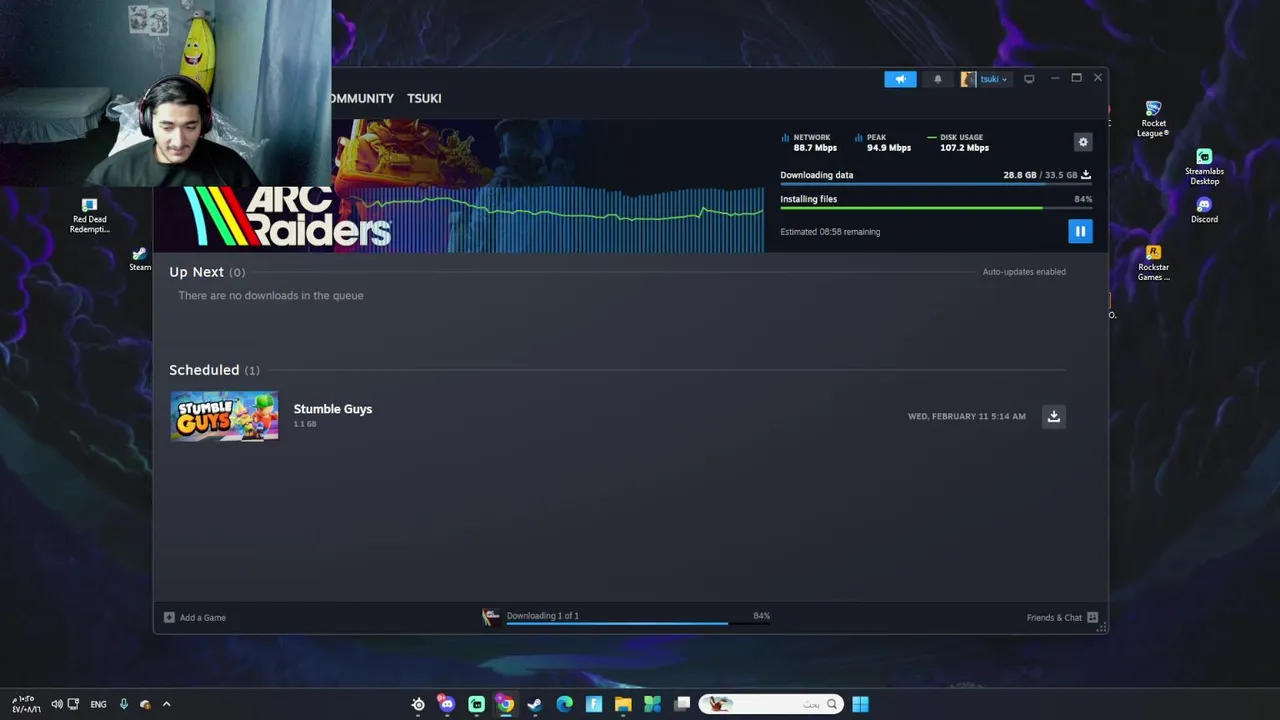Open Discord from the taskbar
1280x720 pixels.
pos(447,704)
